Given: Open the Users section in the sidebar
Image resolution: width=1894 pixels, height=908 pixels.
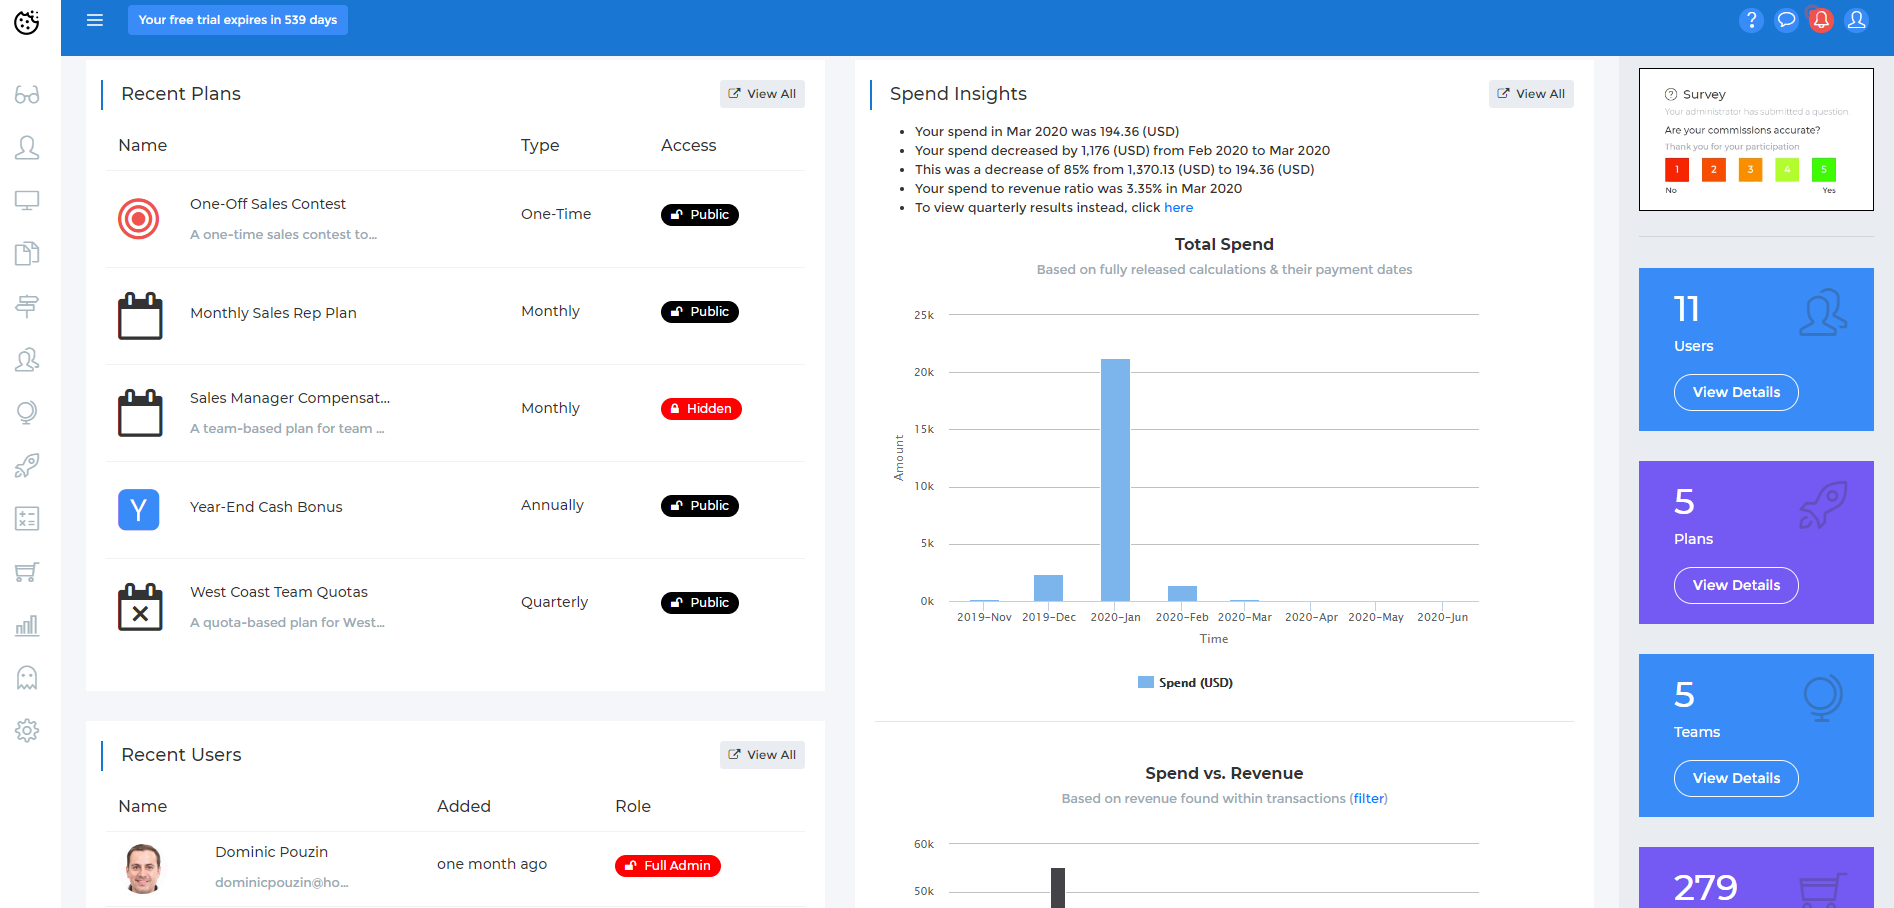Looking at the screenshot, I should coord(27,147).
